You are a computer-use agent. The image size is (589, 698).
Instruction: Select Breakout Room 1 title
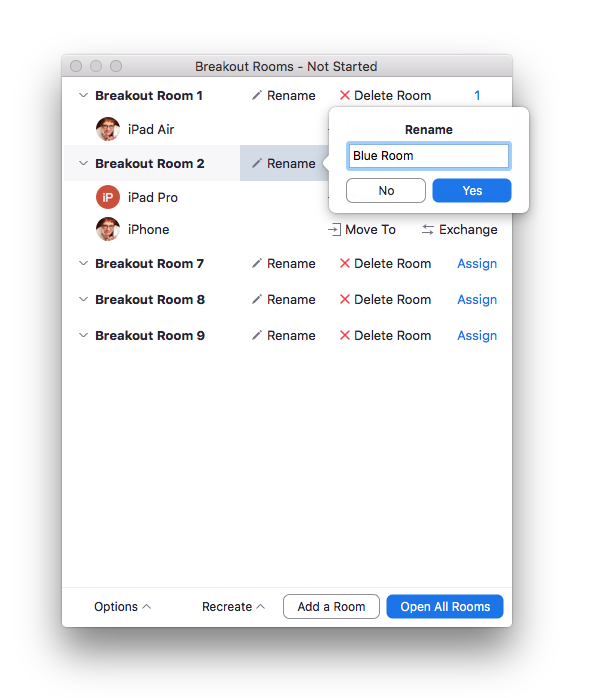point(149,95)
